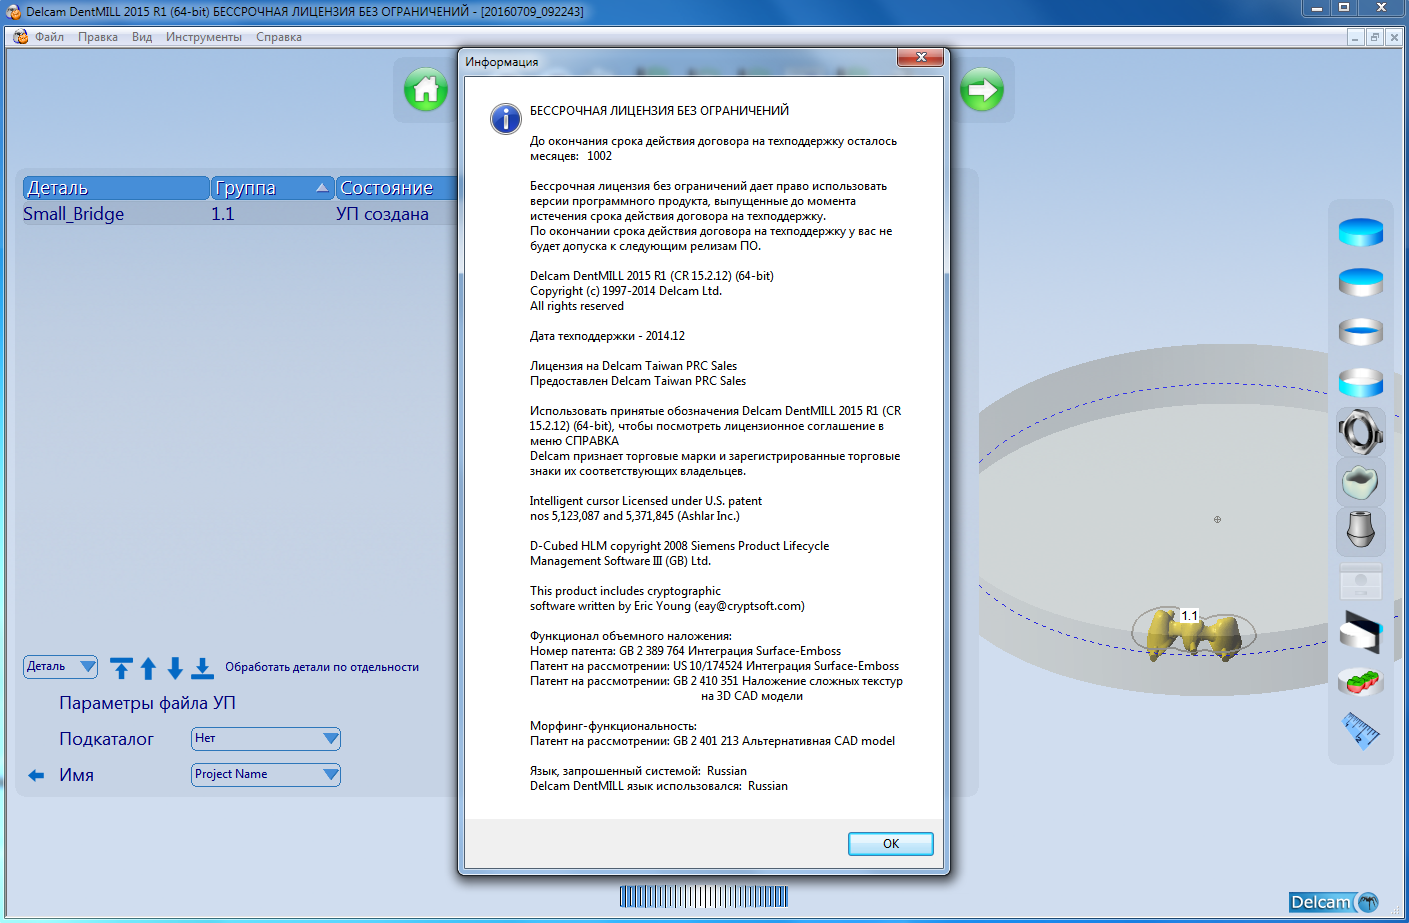Toggle the metal fixture holder icon
The image size is (1409, 923).
pyautogui.click(x=1361, y=432)
